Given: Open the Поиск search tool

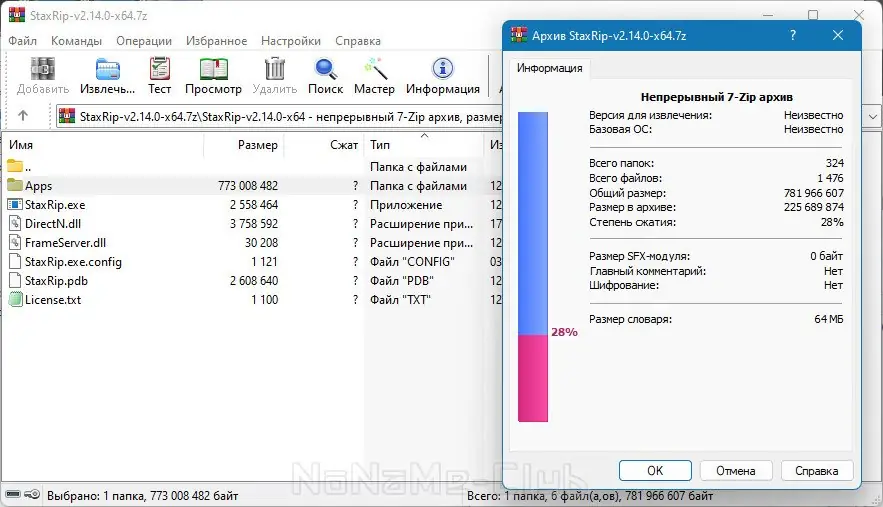Looking at the screenshot, I should [325, 69].
